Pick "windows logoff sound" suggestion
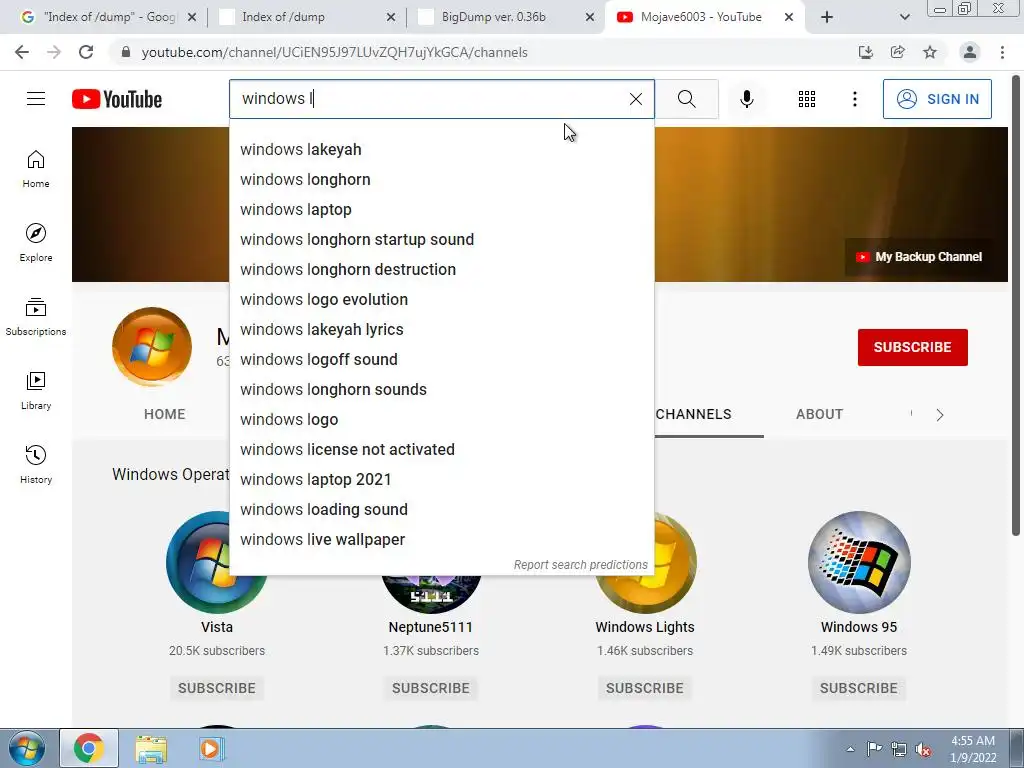The image size is (1024, 768). tap(441, 360)
